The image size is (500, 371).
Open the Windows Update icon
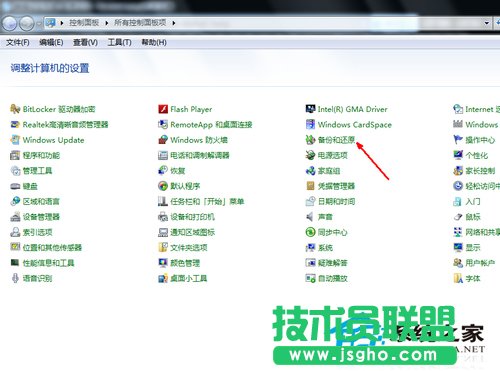15,140
